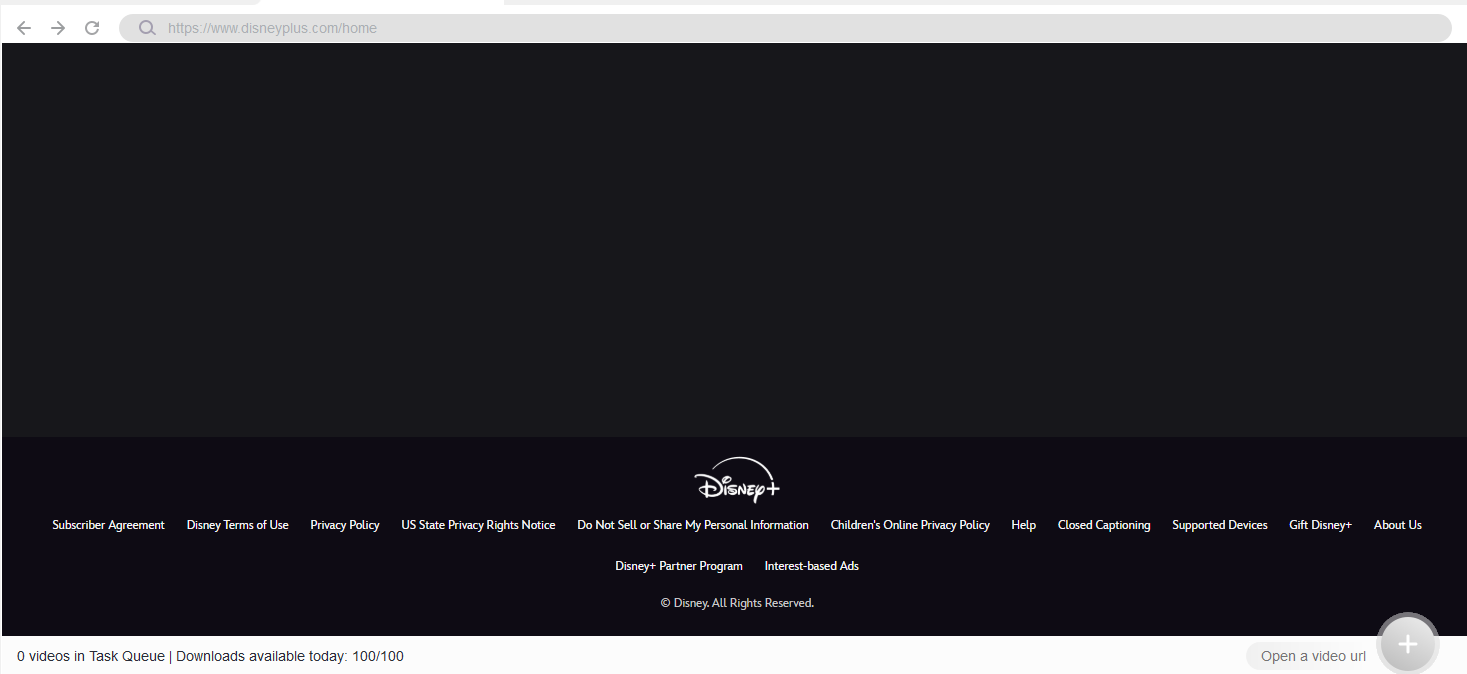Open Children's Online Privacy Policy

click(x=910, y=525)
